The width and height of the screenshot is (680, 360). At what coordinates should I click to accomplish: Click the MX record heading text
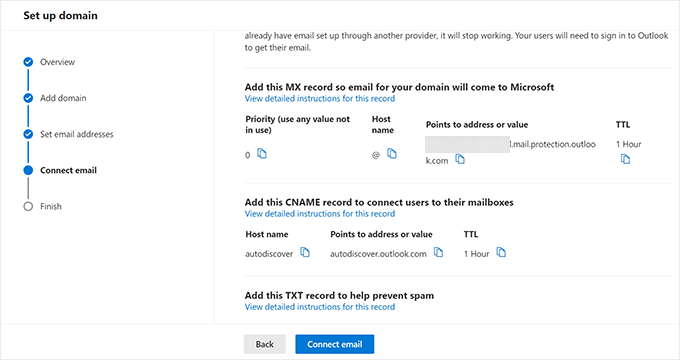click(x=399, y=87)
